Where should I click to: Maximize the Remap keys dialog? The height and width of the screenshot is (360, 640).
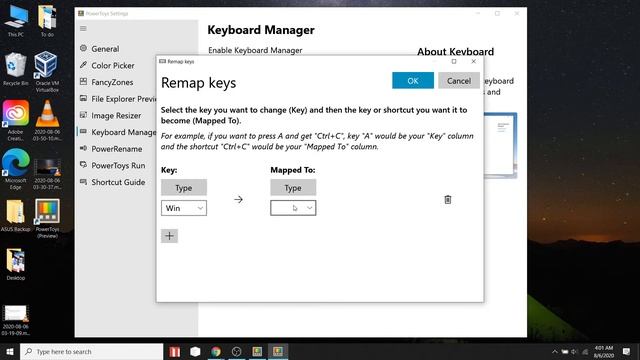tap(454, 62)
